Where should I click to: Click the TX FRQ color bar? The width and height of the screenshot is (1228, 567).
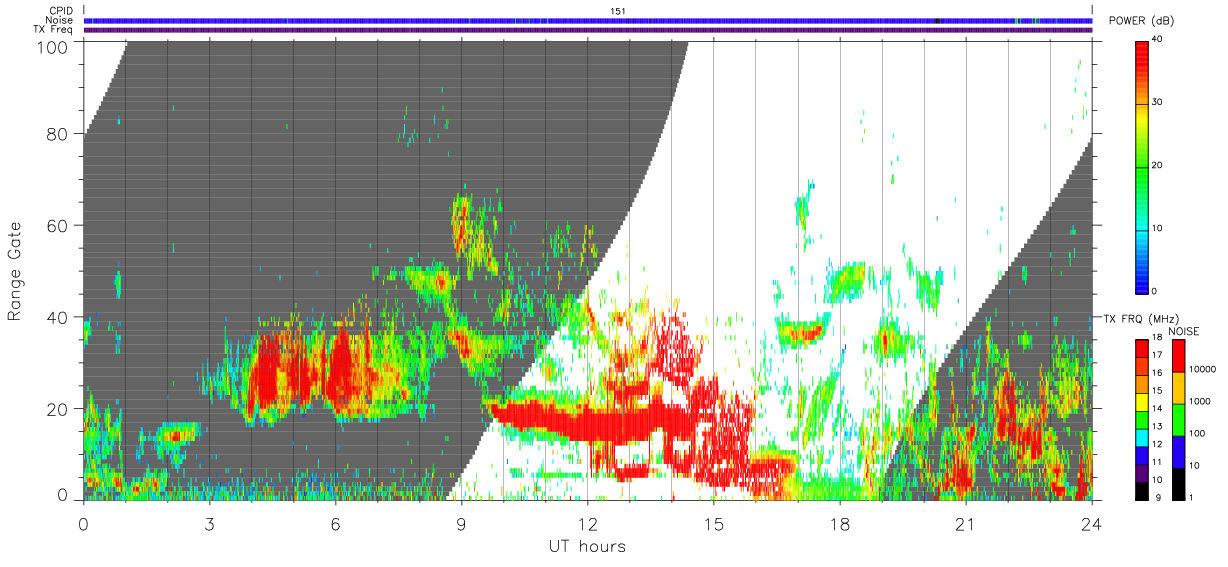click(1142, 419)
